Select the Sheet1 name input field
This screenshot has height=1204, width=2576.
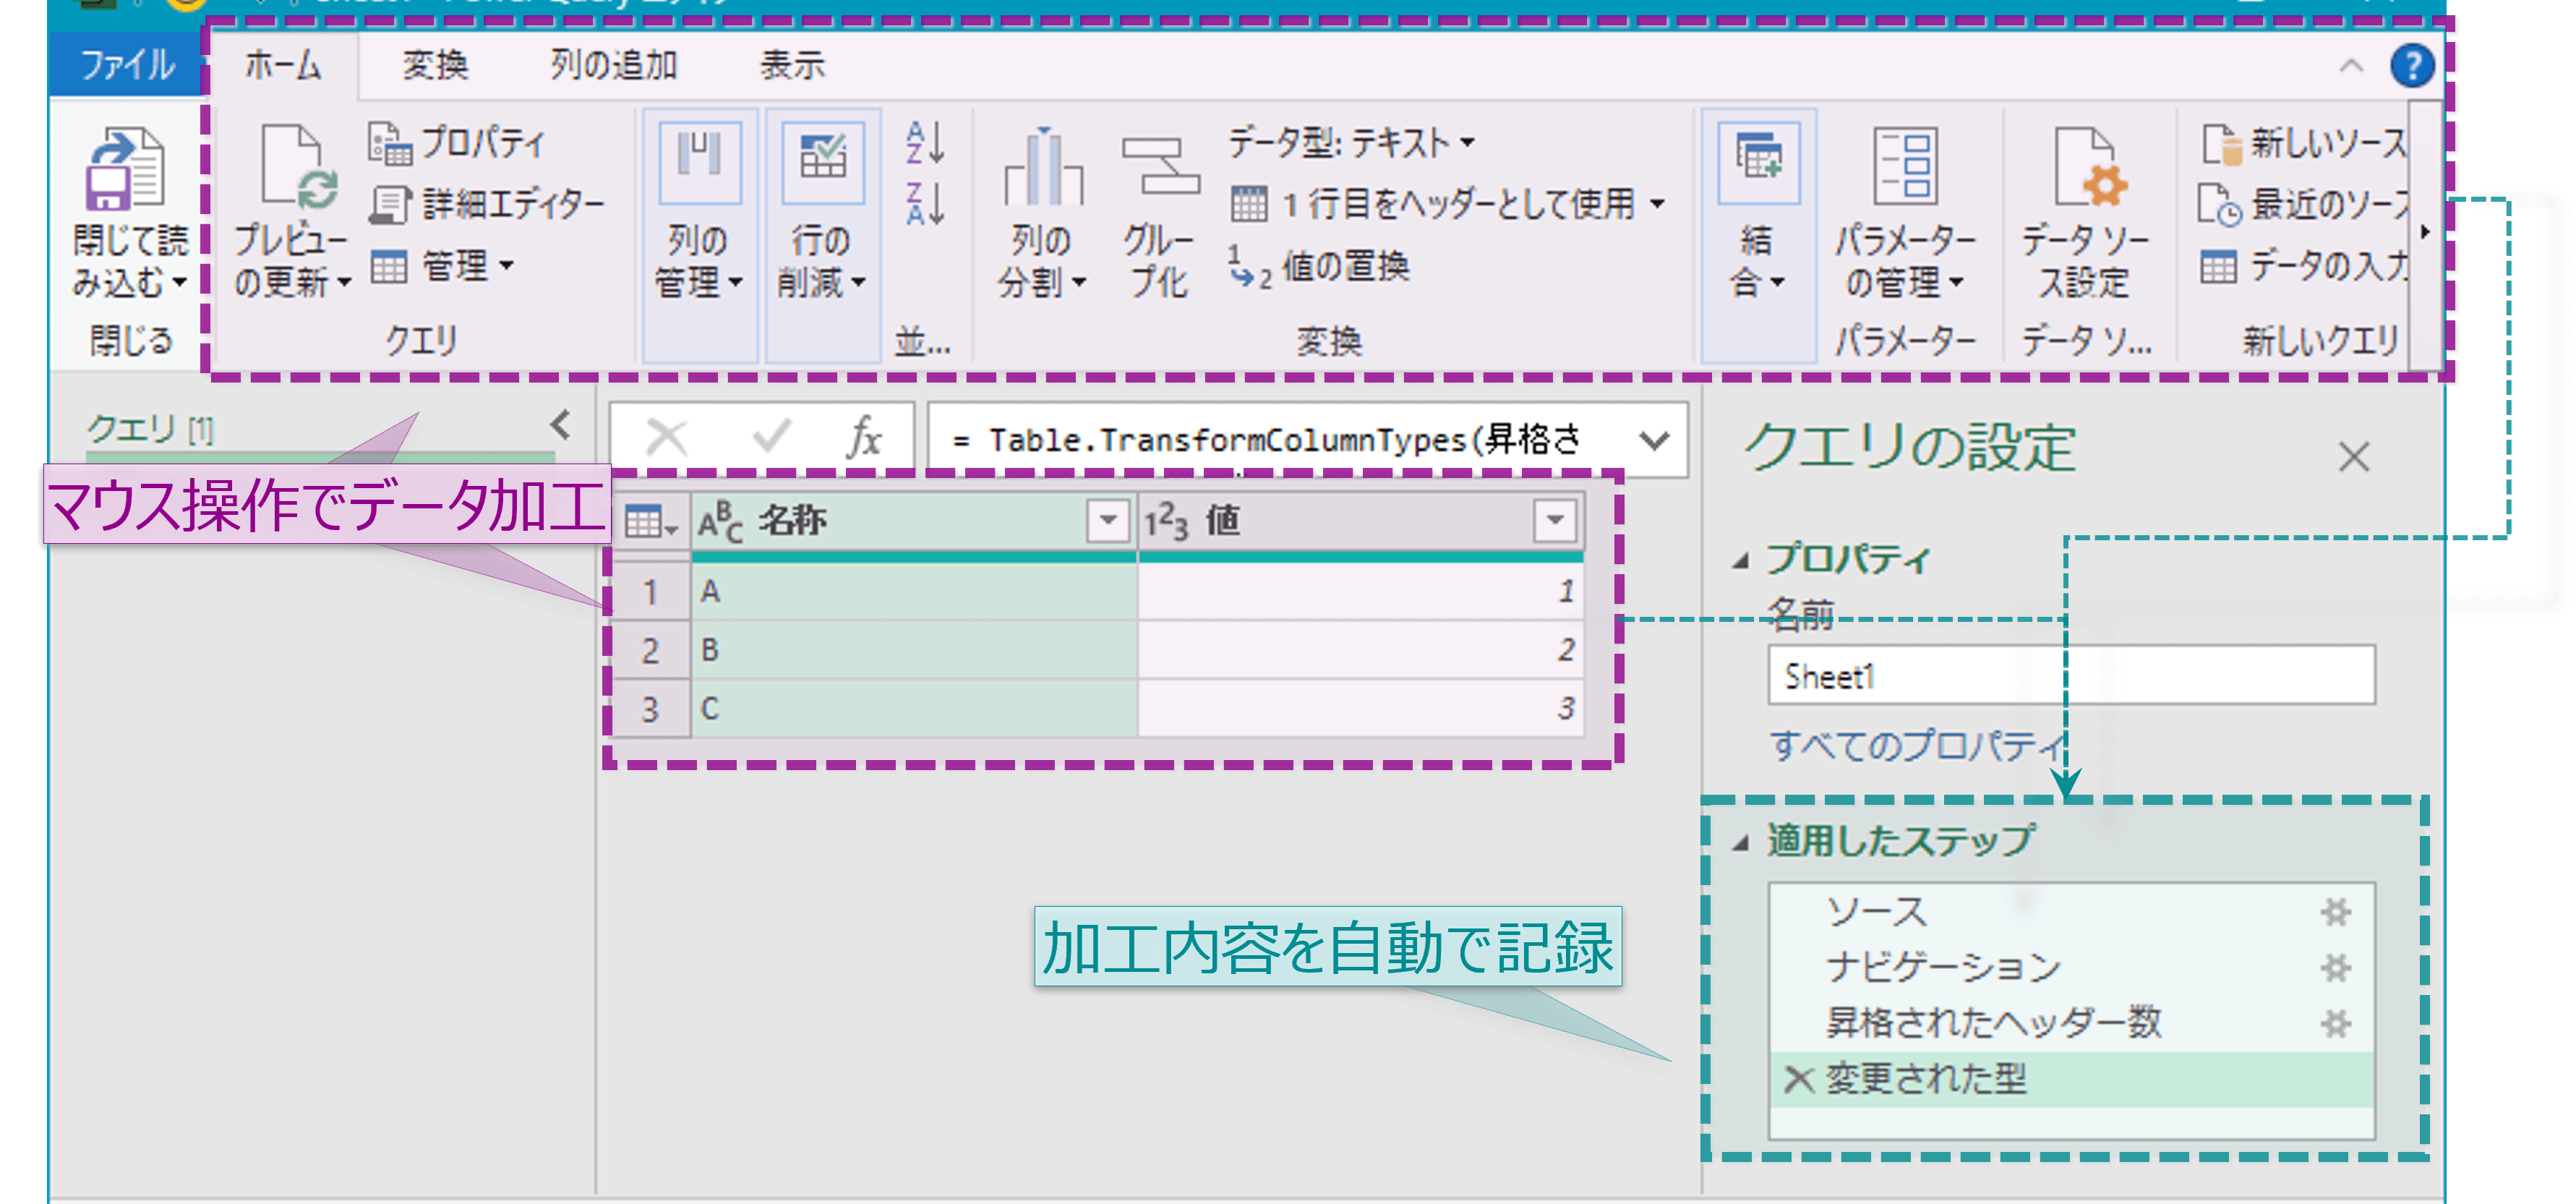[2070, 676]
